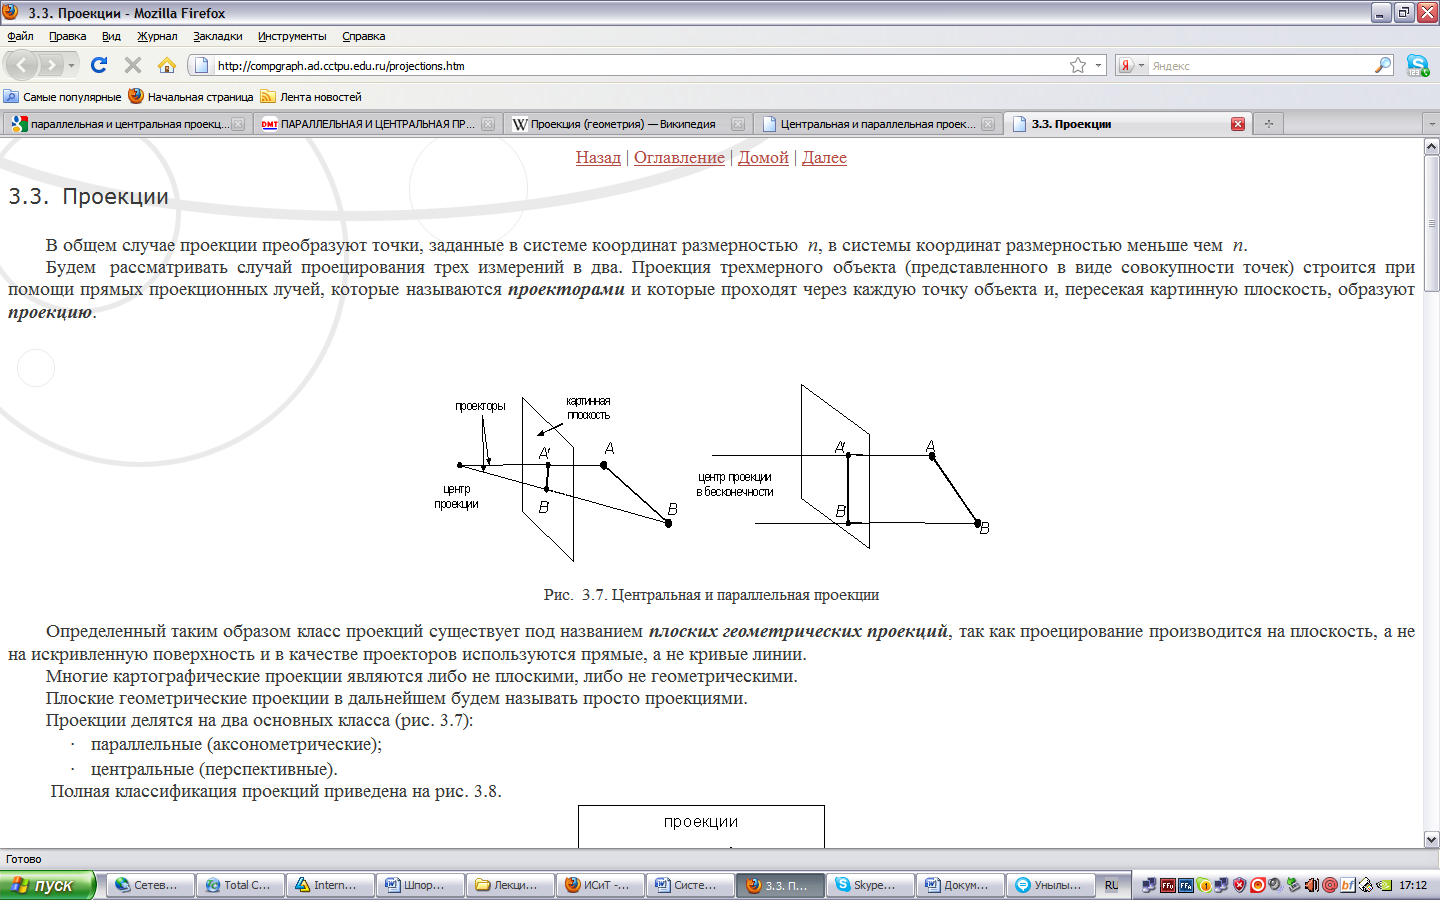The height and width of the screenshot is (900, 1440).
Task: Stop loading the page
Action: tap(133, 65)
